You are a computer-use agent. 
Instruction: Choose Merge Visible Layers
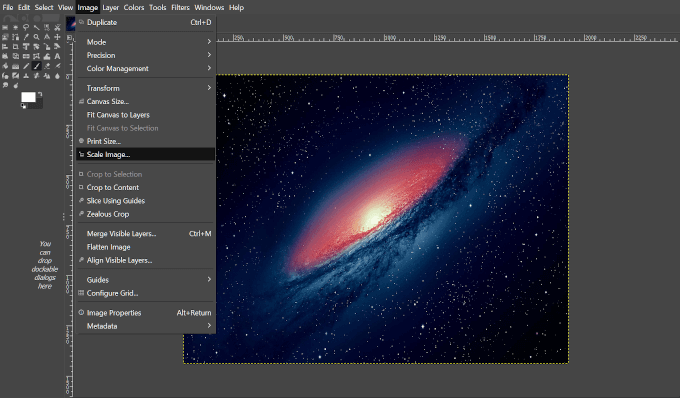tap(146, 234)
